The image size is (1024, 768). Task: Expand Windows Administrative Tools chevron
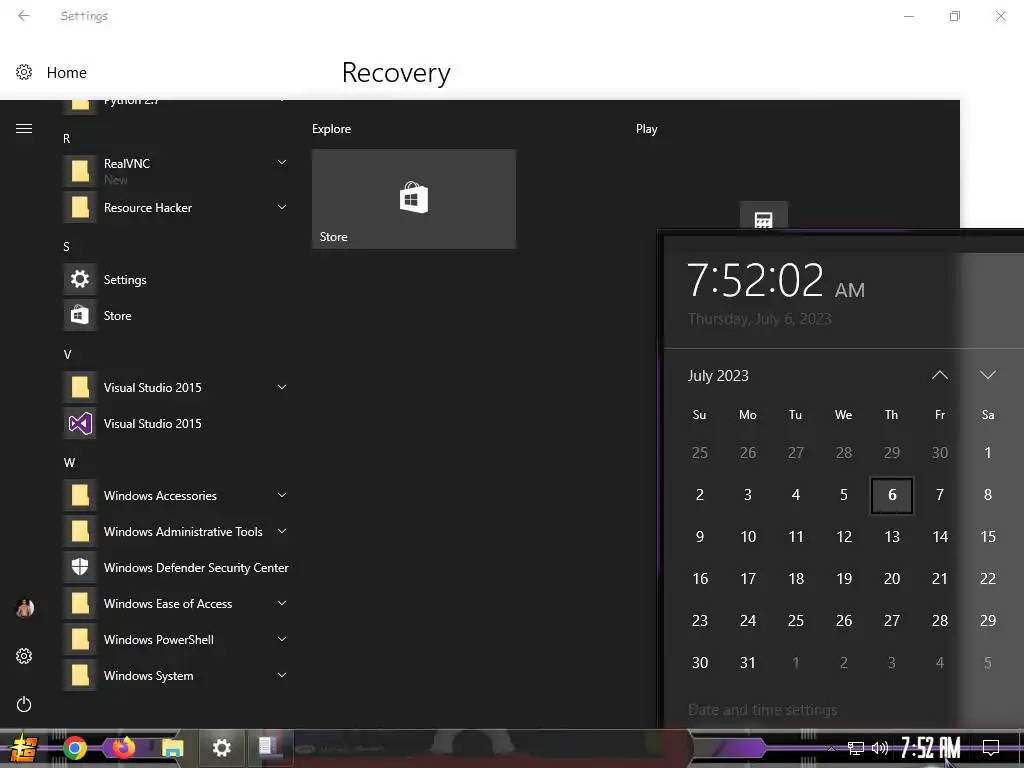[281, 532]
